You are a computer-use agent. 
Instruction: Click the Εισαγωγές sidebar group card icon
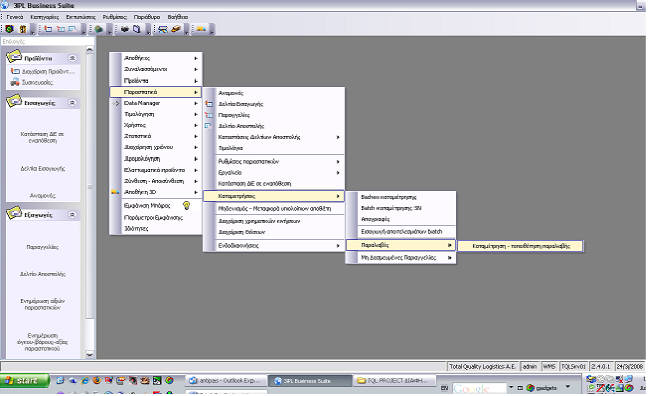point(14,101)
